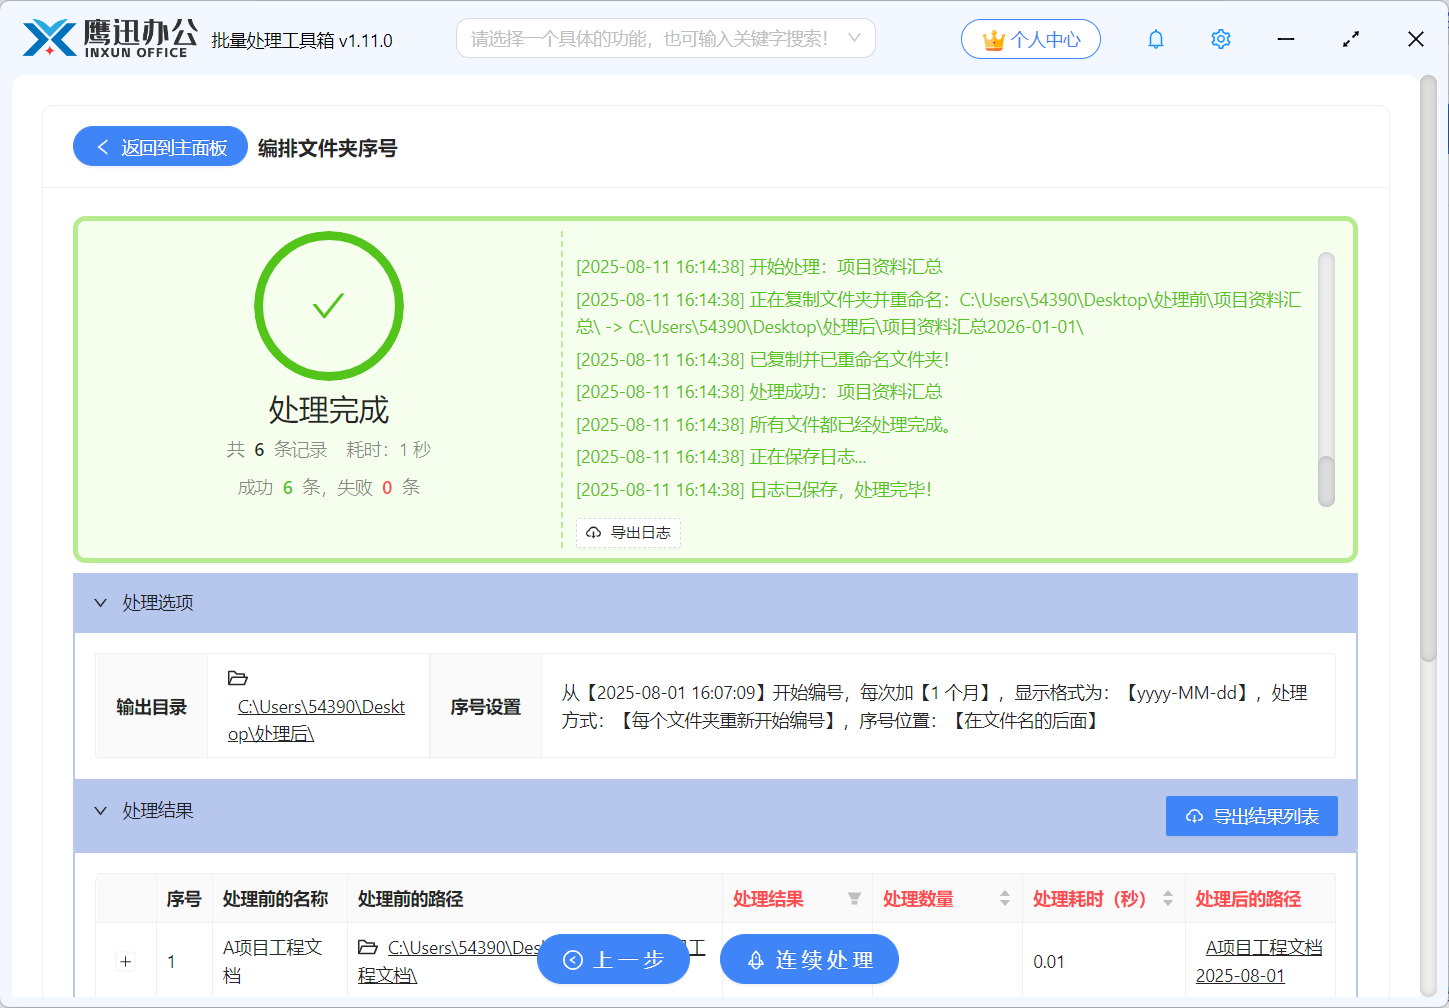Click the 编排文件夹序号 page title
This screenshot has width=1449, height=1008.
point(328,148)
